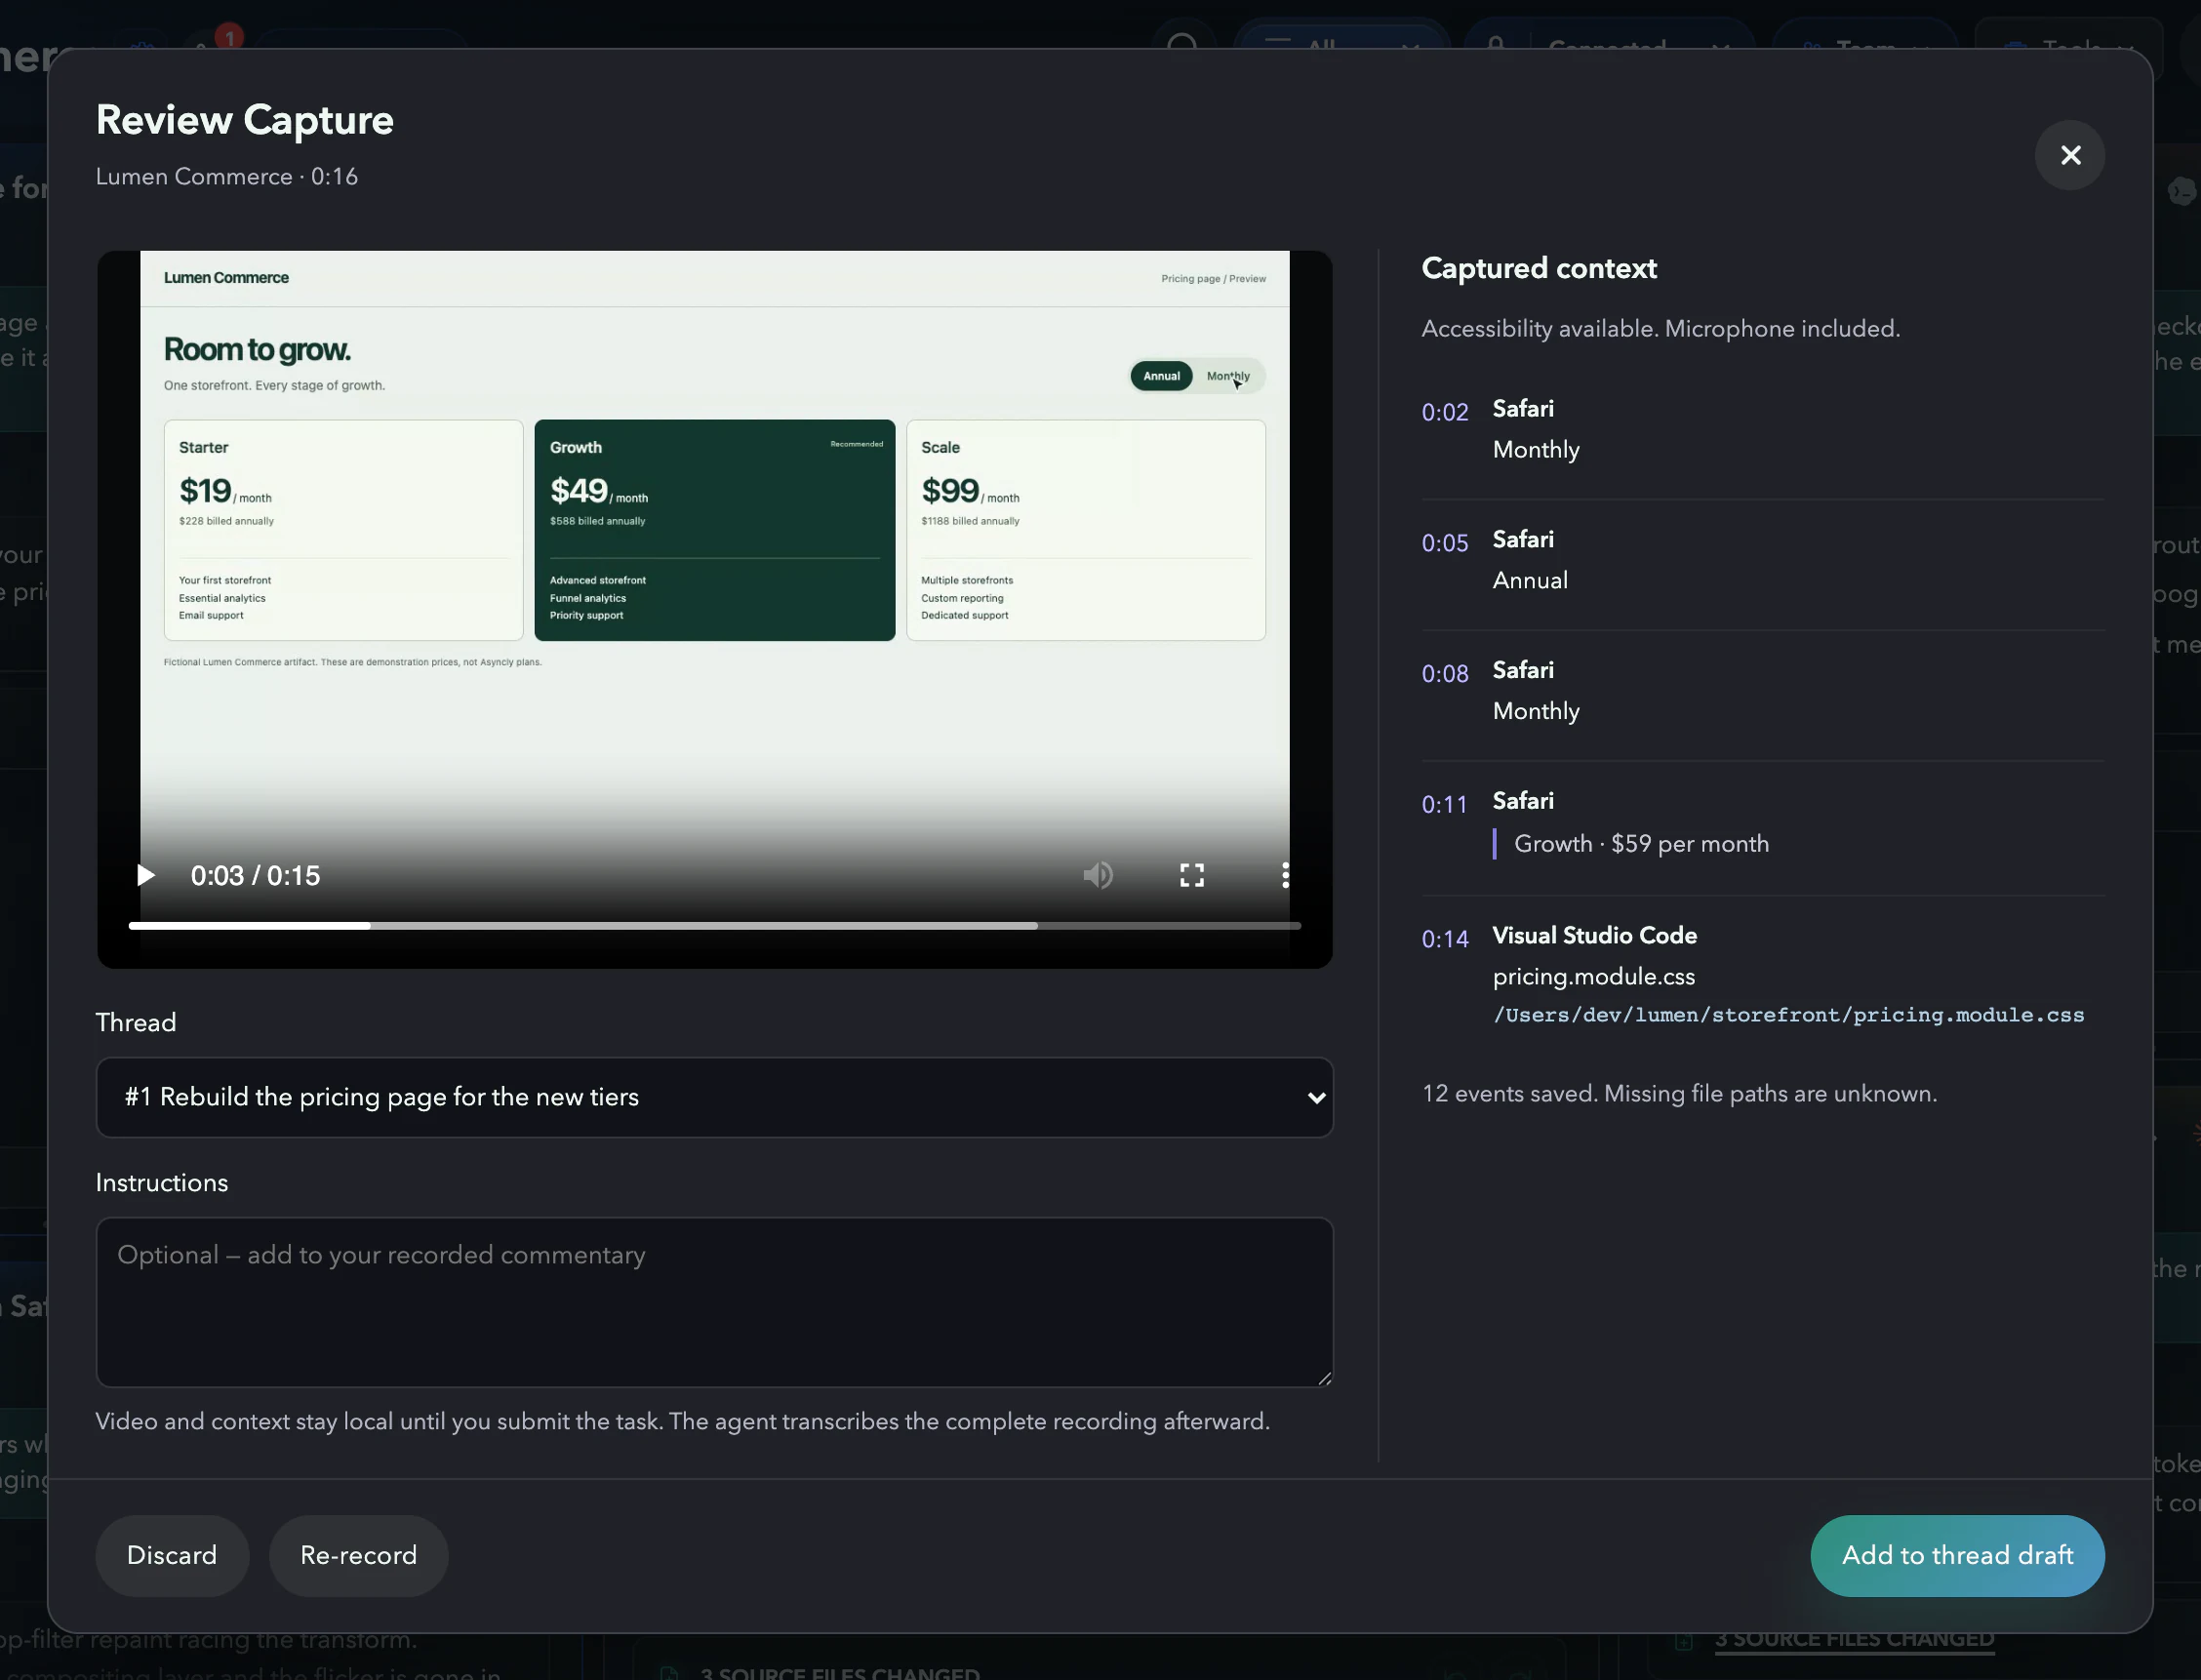
Task: Jump to the 0:11 timestamp
Action: [1445, 805]
